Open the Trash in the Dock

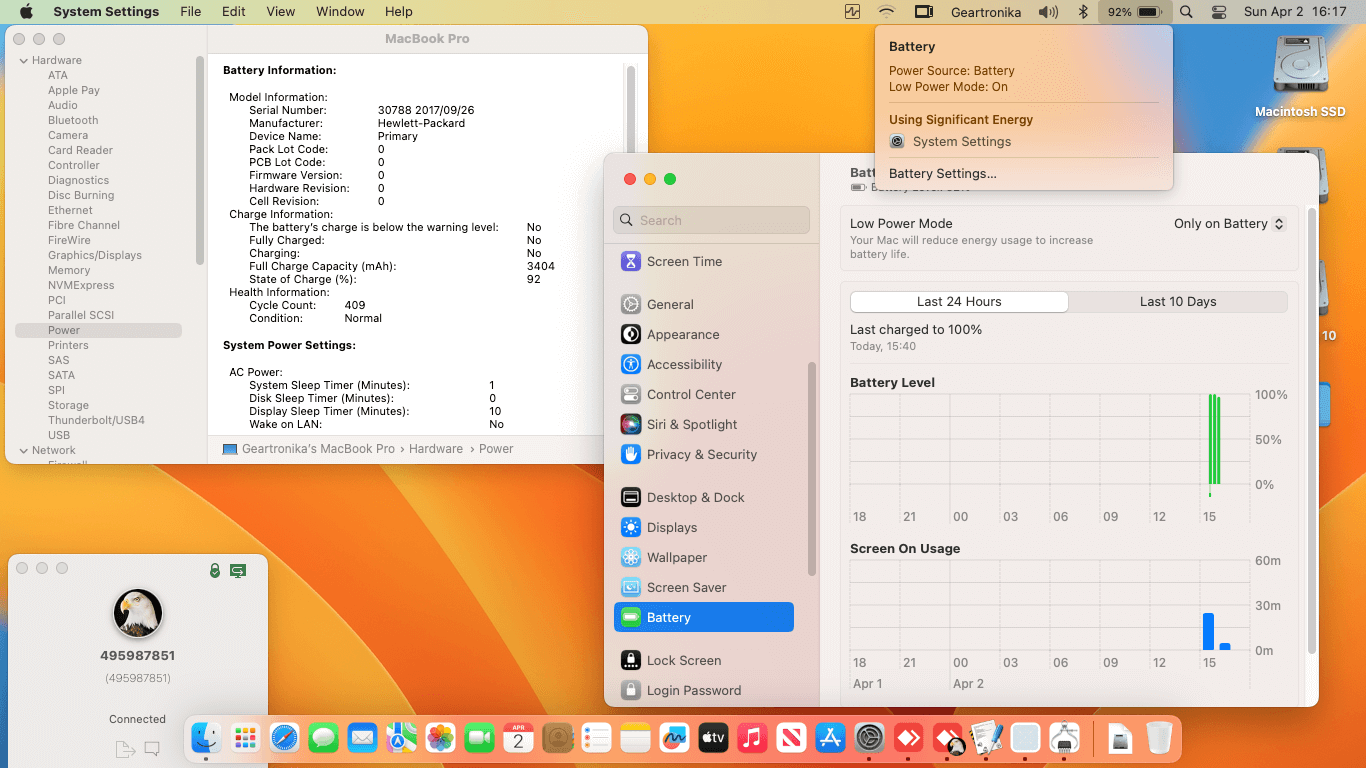(x=1159, y=739)
